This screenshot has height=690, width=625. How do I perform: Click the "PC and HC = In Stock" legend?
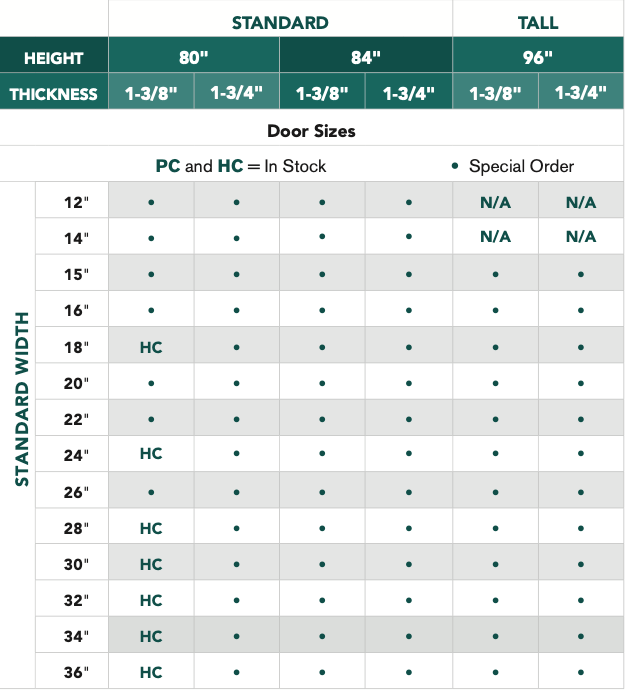241,166
